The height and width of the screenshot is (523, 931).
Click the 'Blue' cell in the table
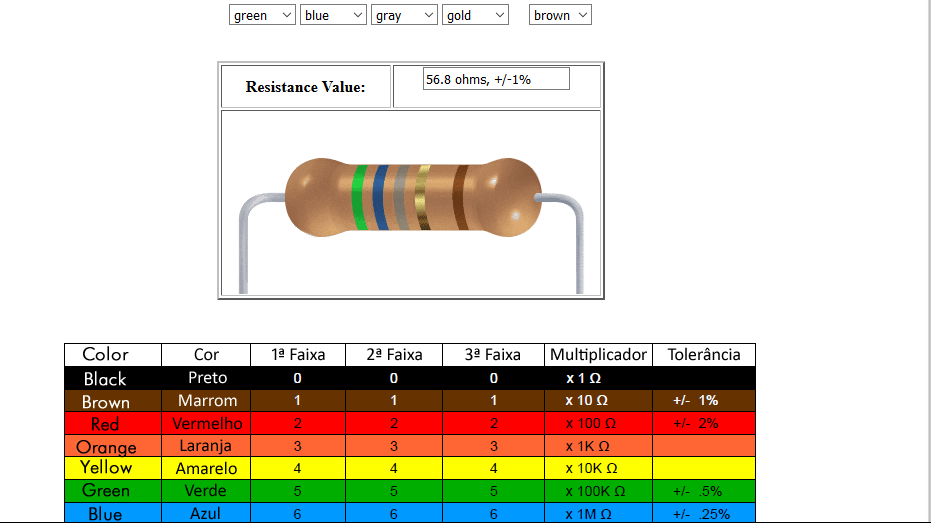pyautogui.click(x=113, y=514)
